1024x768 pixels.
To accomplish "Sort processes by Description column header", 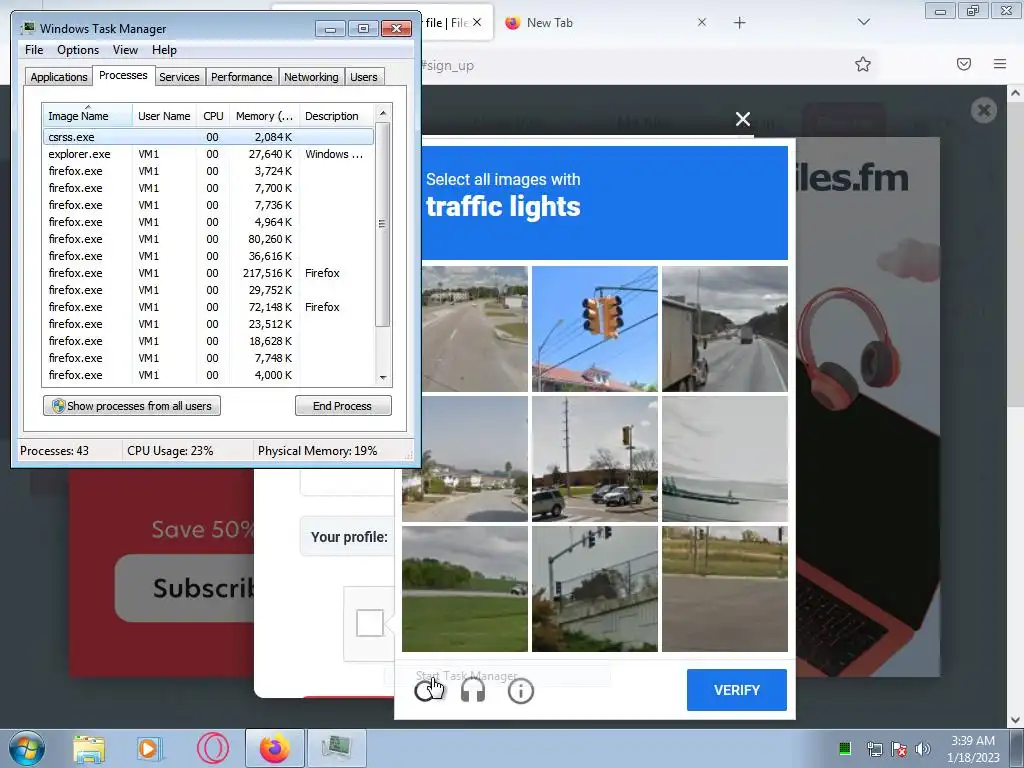I will point(337,116).
